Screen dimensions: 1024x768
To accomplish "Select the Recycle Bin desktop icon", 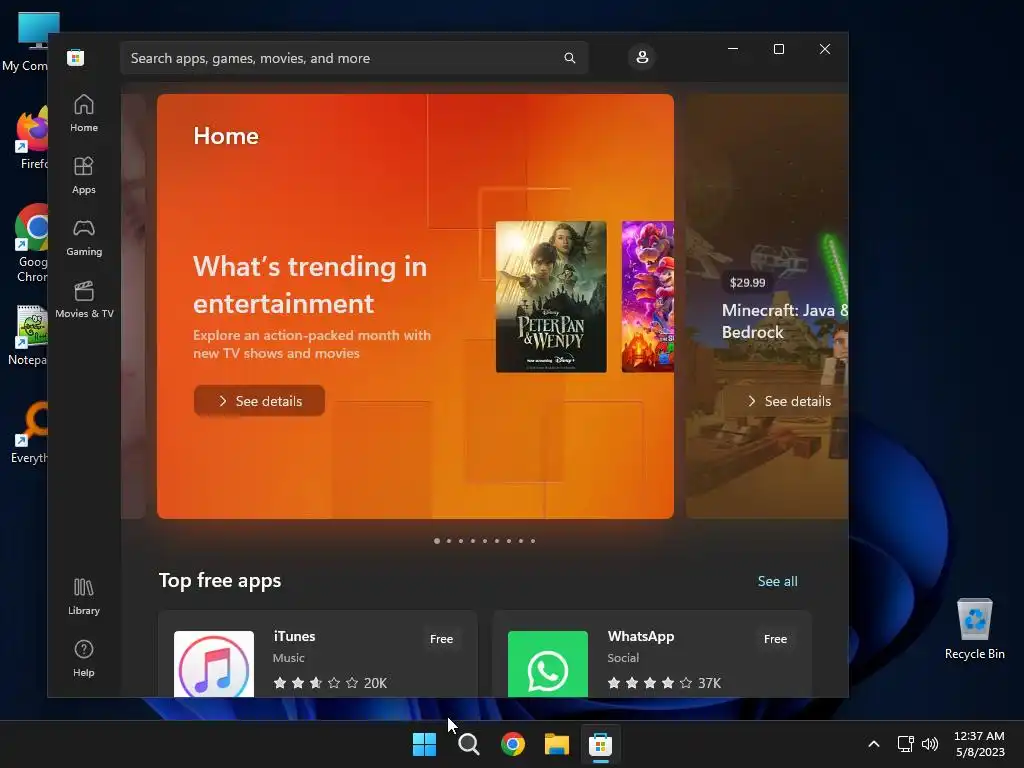I will 974,629.
